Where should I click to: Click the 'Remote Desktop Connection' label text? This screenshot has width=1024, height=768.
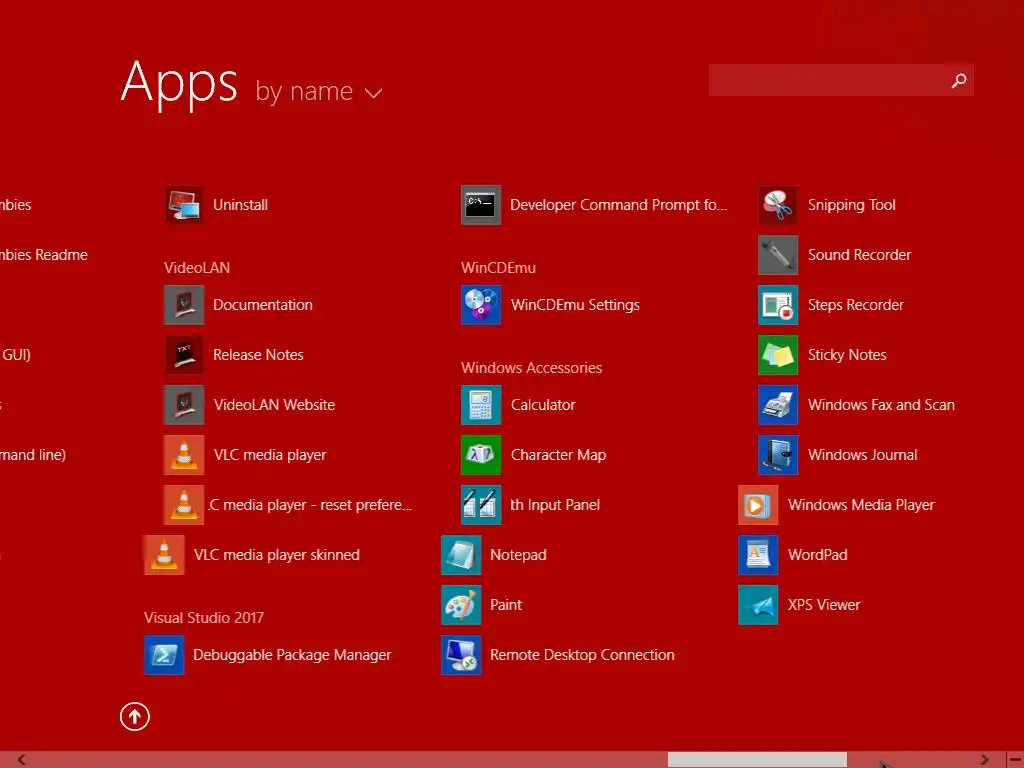583,655
